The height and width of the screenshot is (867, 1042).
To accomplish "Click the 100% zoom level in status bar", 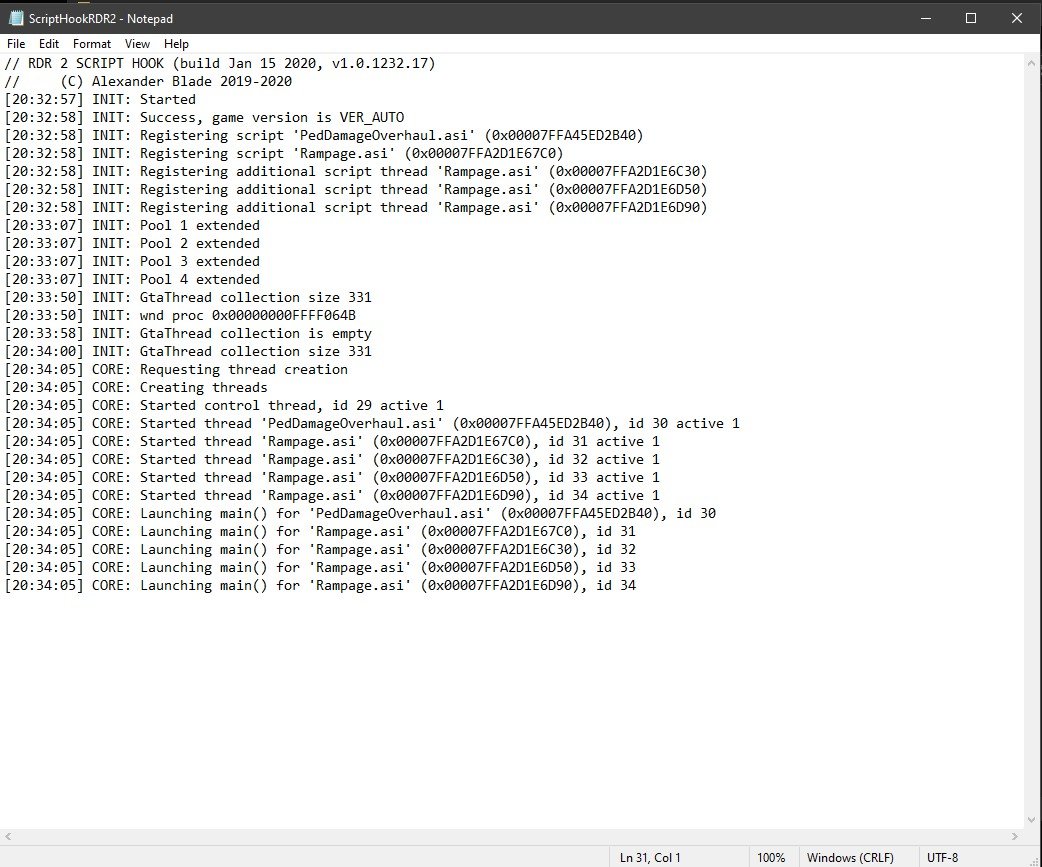I will point(770,857).
